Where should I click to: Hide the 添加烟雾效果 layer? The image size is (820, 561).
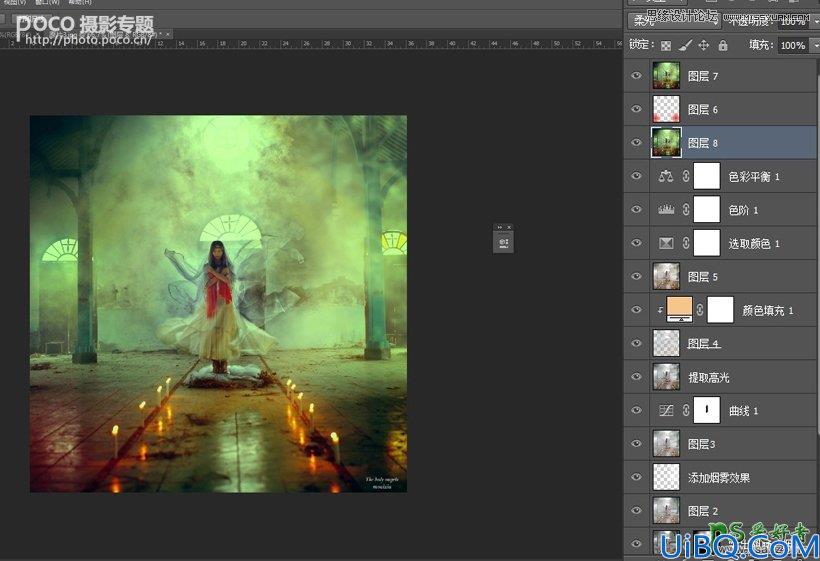point(636,477)
